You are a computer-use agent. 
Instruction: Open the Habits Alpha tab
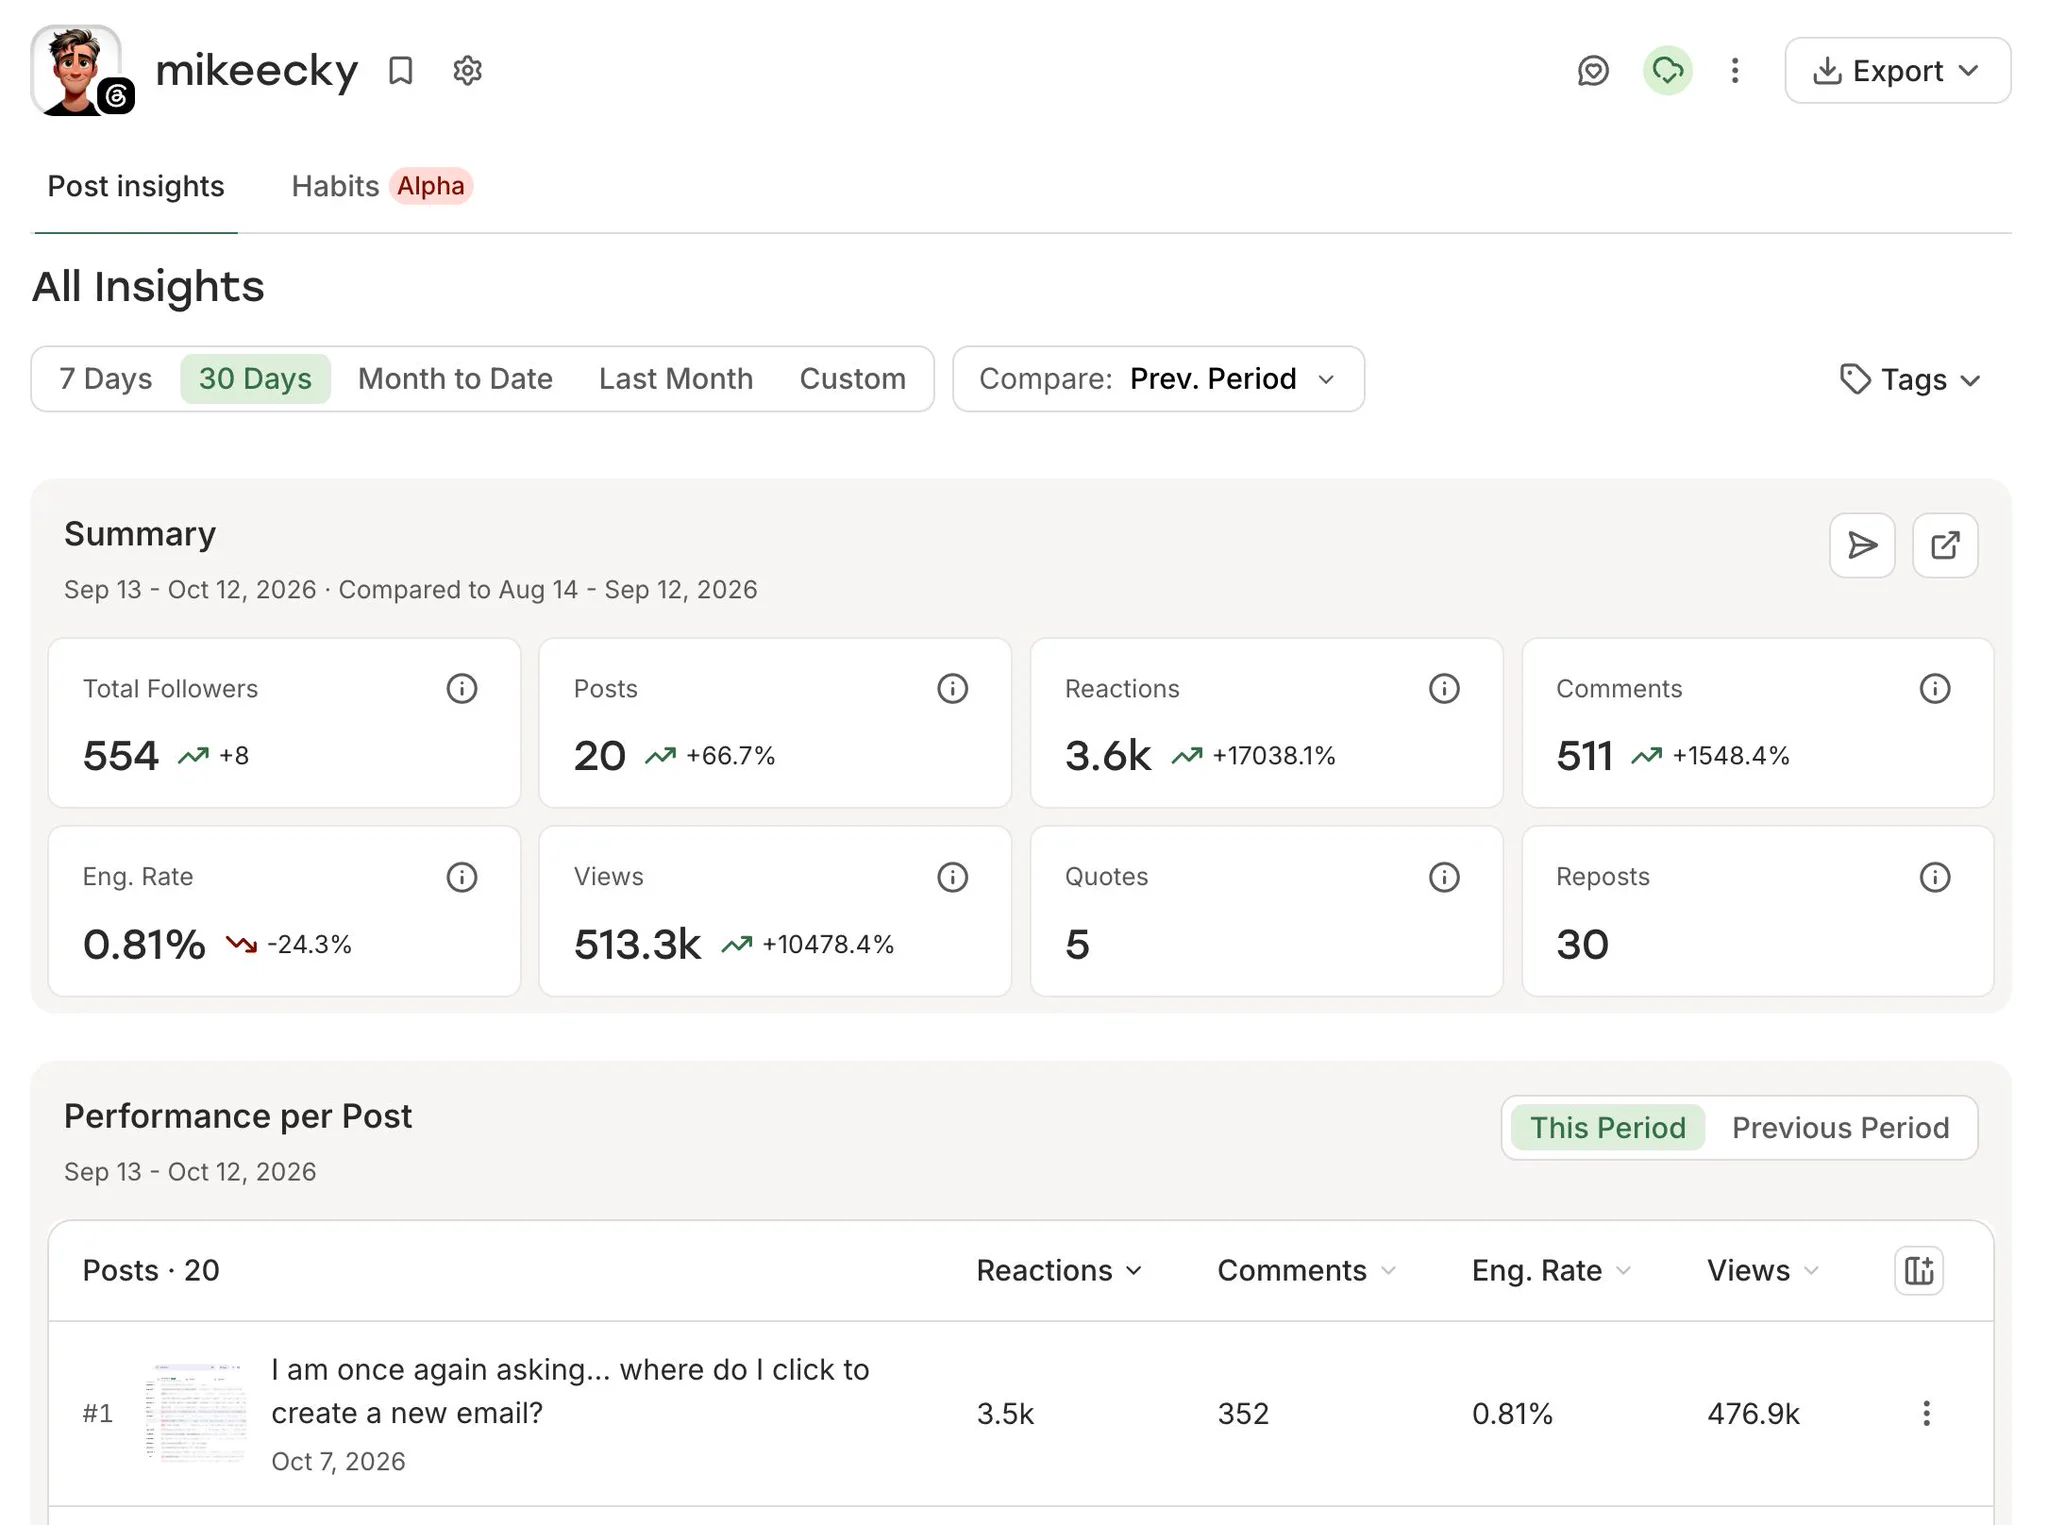click(381, 186)
